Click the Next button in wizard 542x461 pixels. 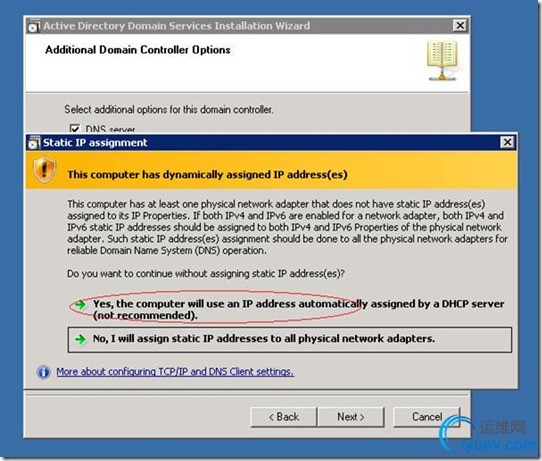coord(351,417)
